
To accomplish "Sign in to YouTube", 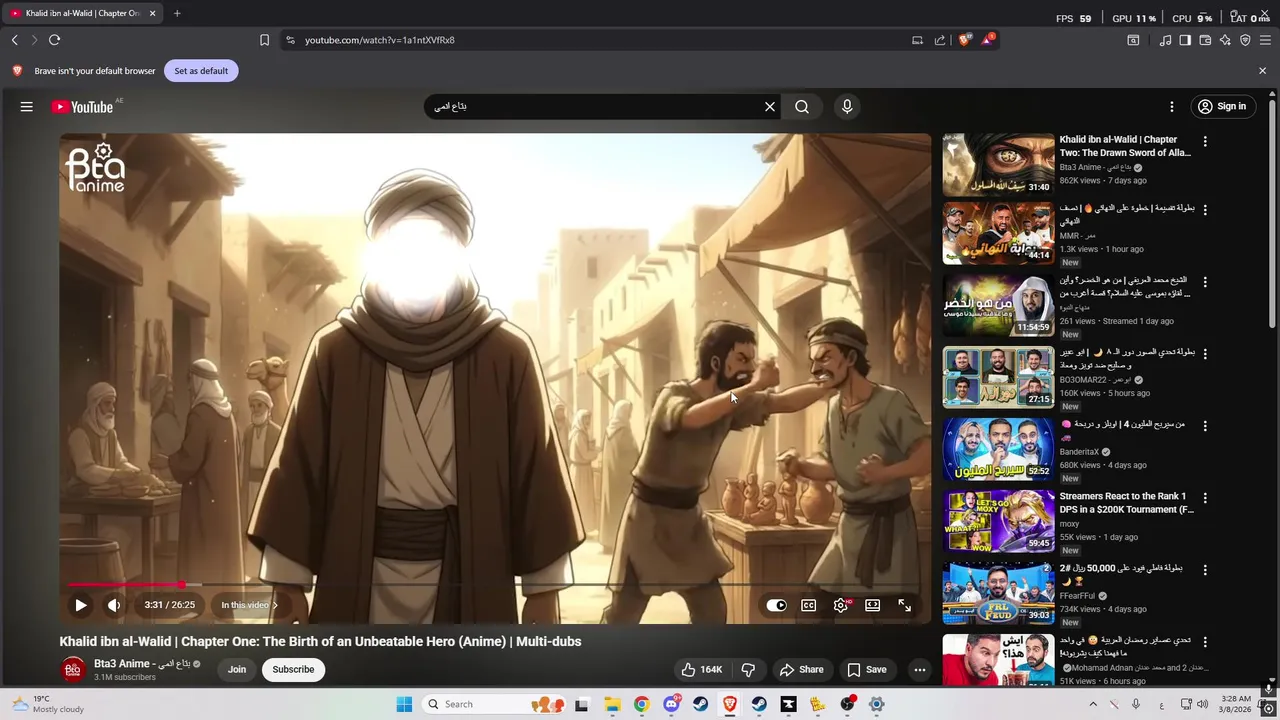I will (x=1222, y=107).
